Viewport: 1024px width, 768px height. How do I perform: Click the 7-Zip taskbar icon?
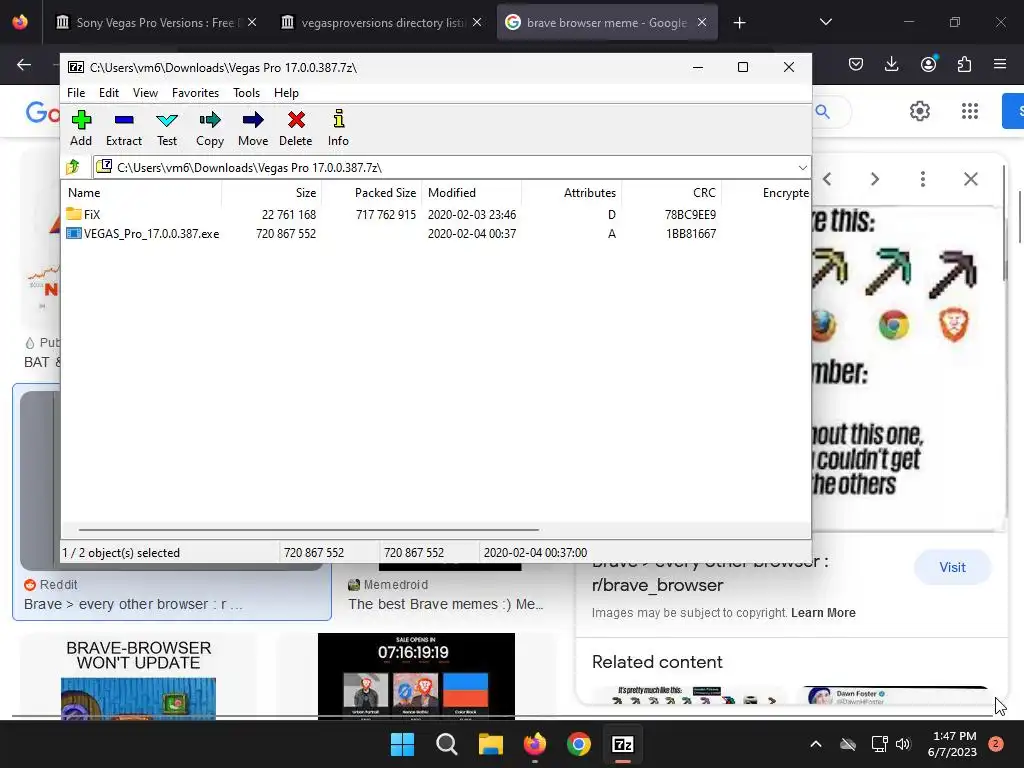pyautogui.click(x=623, y=744)
